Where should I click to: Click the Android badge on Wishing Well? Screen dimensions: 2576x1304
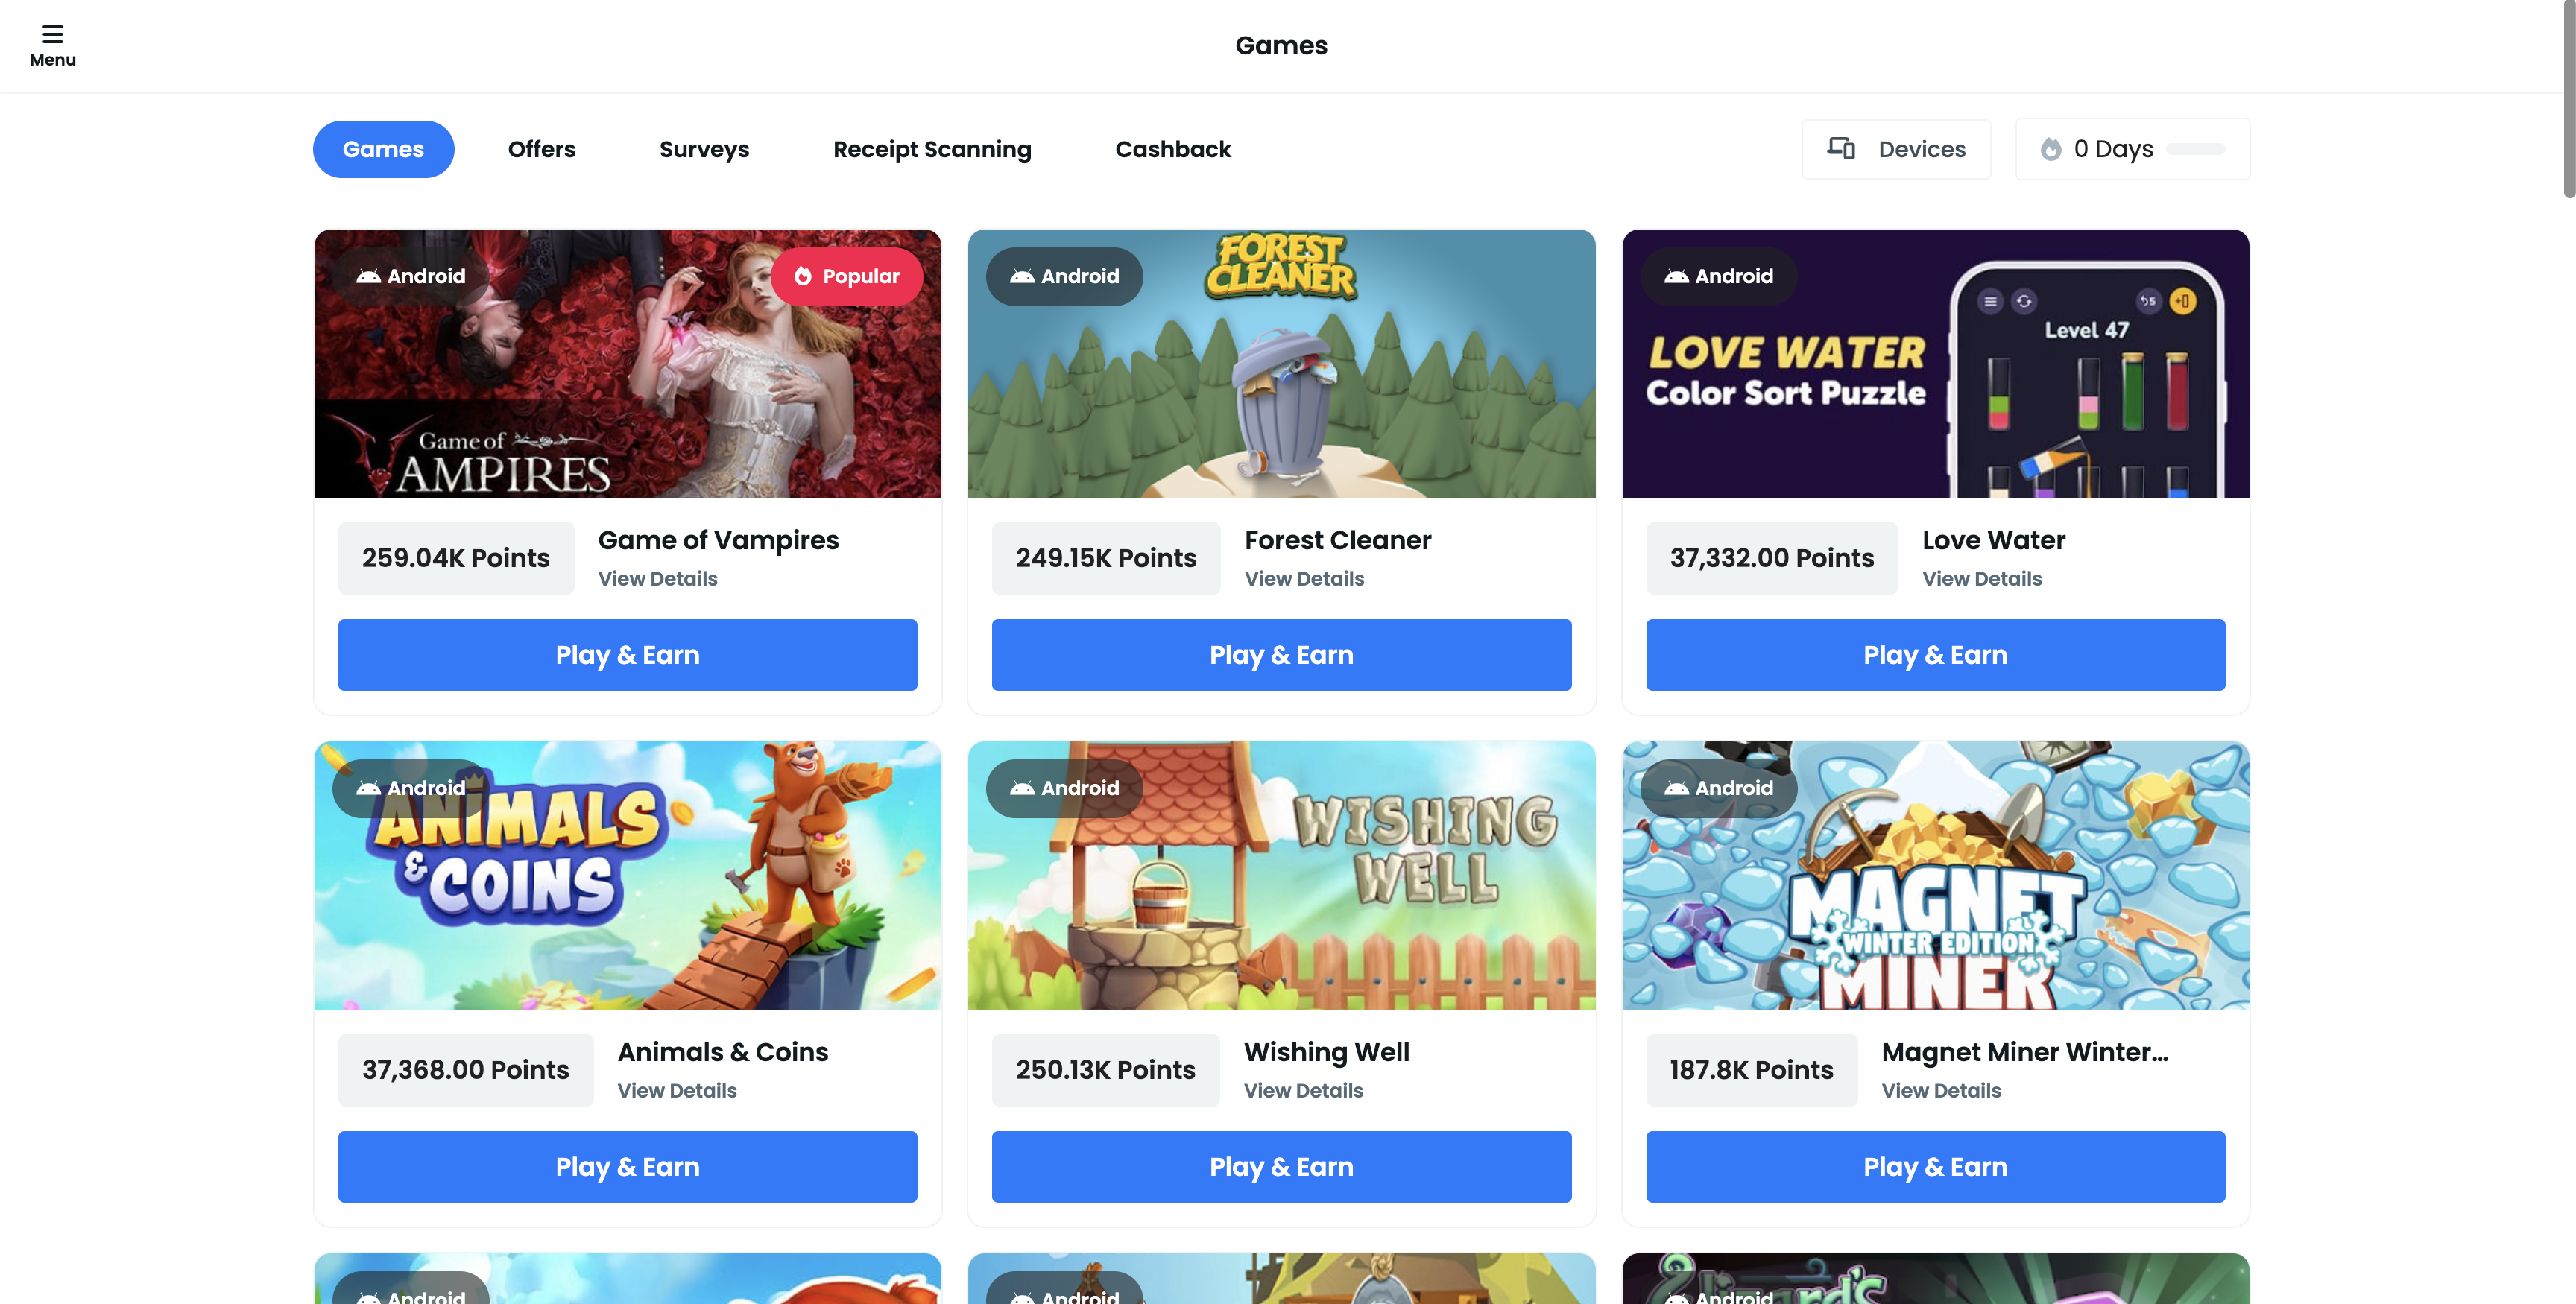(1064, 788)
